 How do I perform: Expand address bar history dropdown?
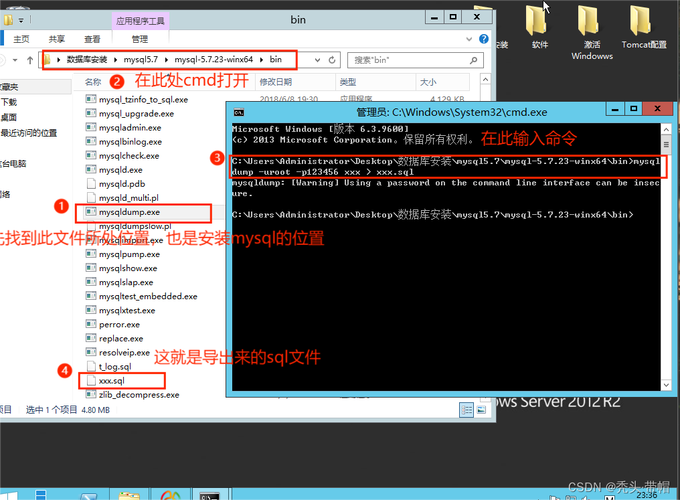(317, 60)
